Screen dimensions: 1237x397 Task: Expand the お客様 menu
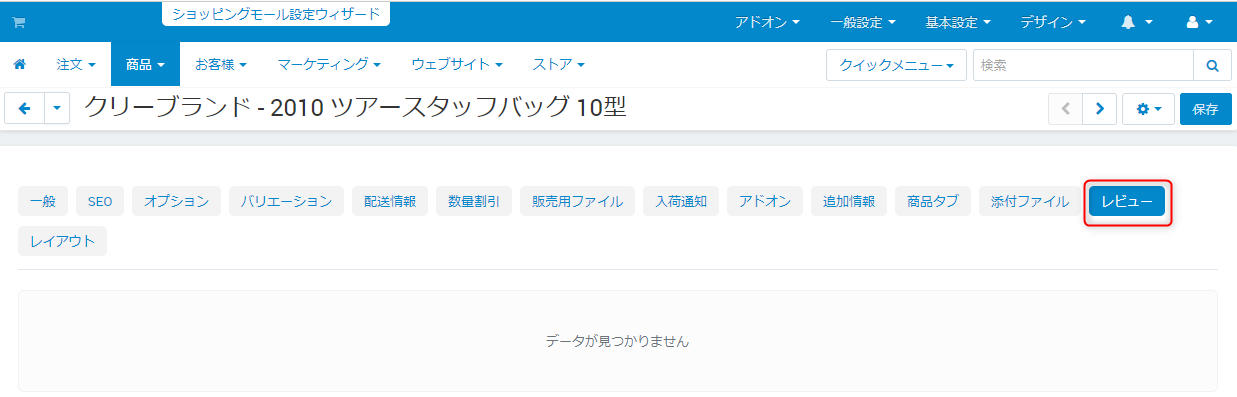220,64
